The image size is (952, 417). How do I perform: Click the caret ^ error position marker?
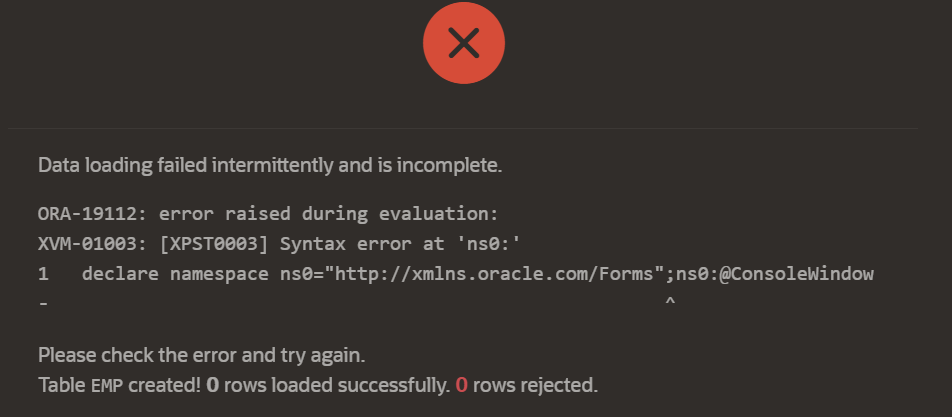[670, 301]
